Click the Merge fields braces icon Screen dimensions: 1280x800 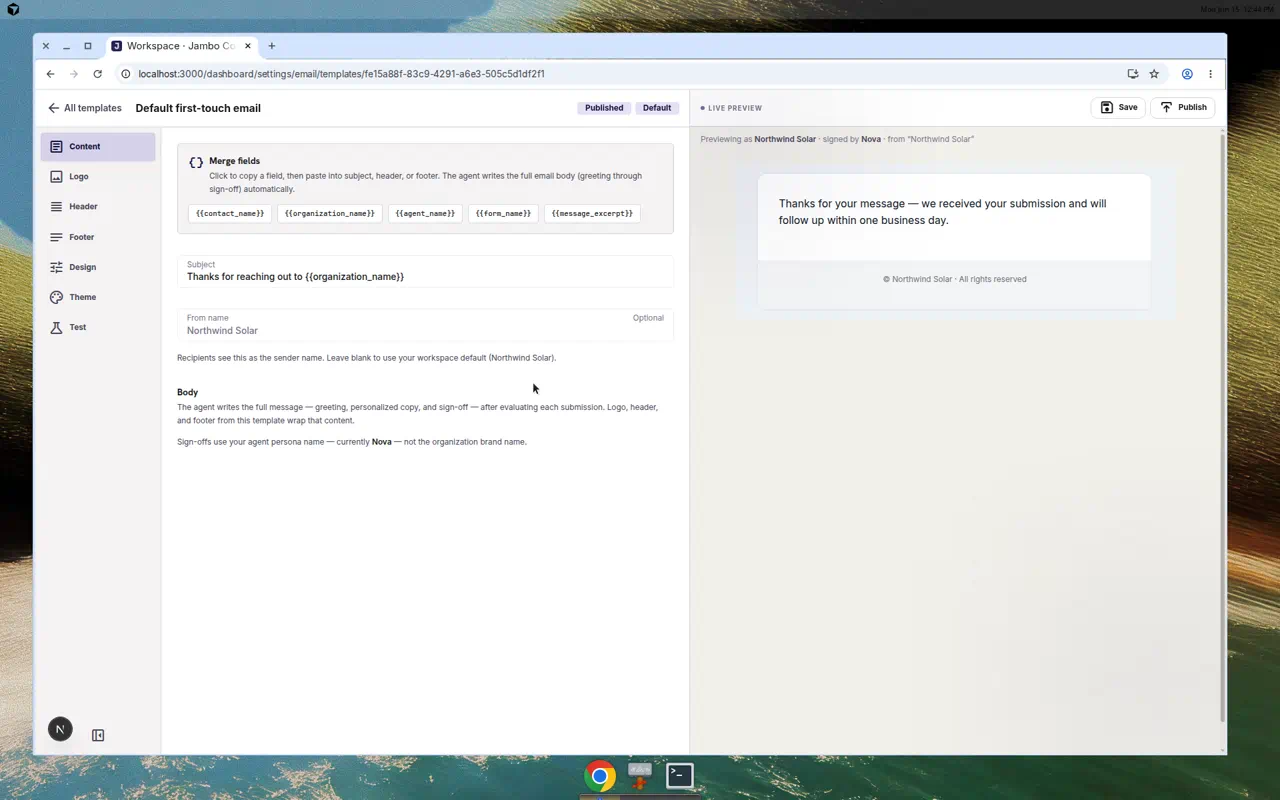point(196,162)
